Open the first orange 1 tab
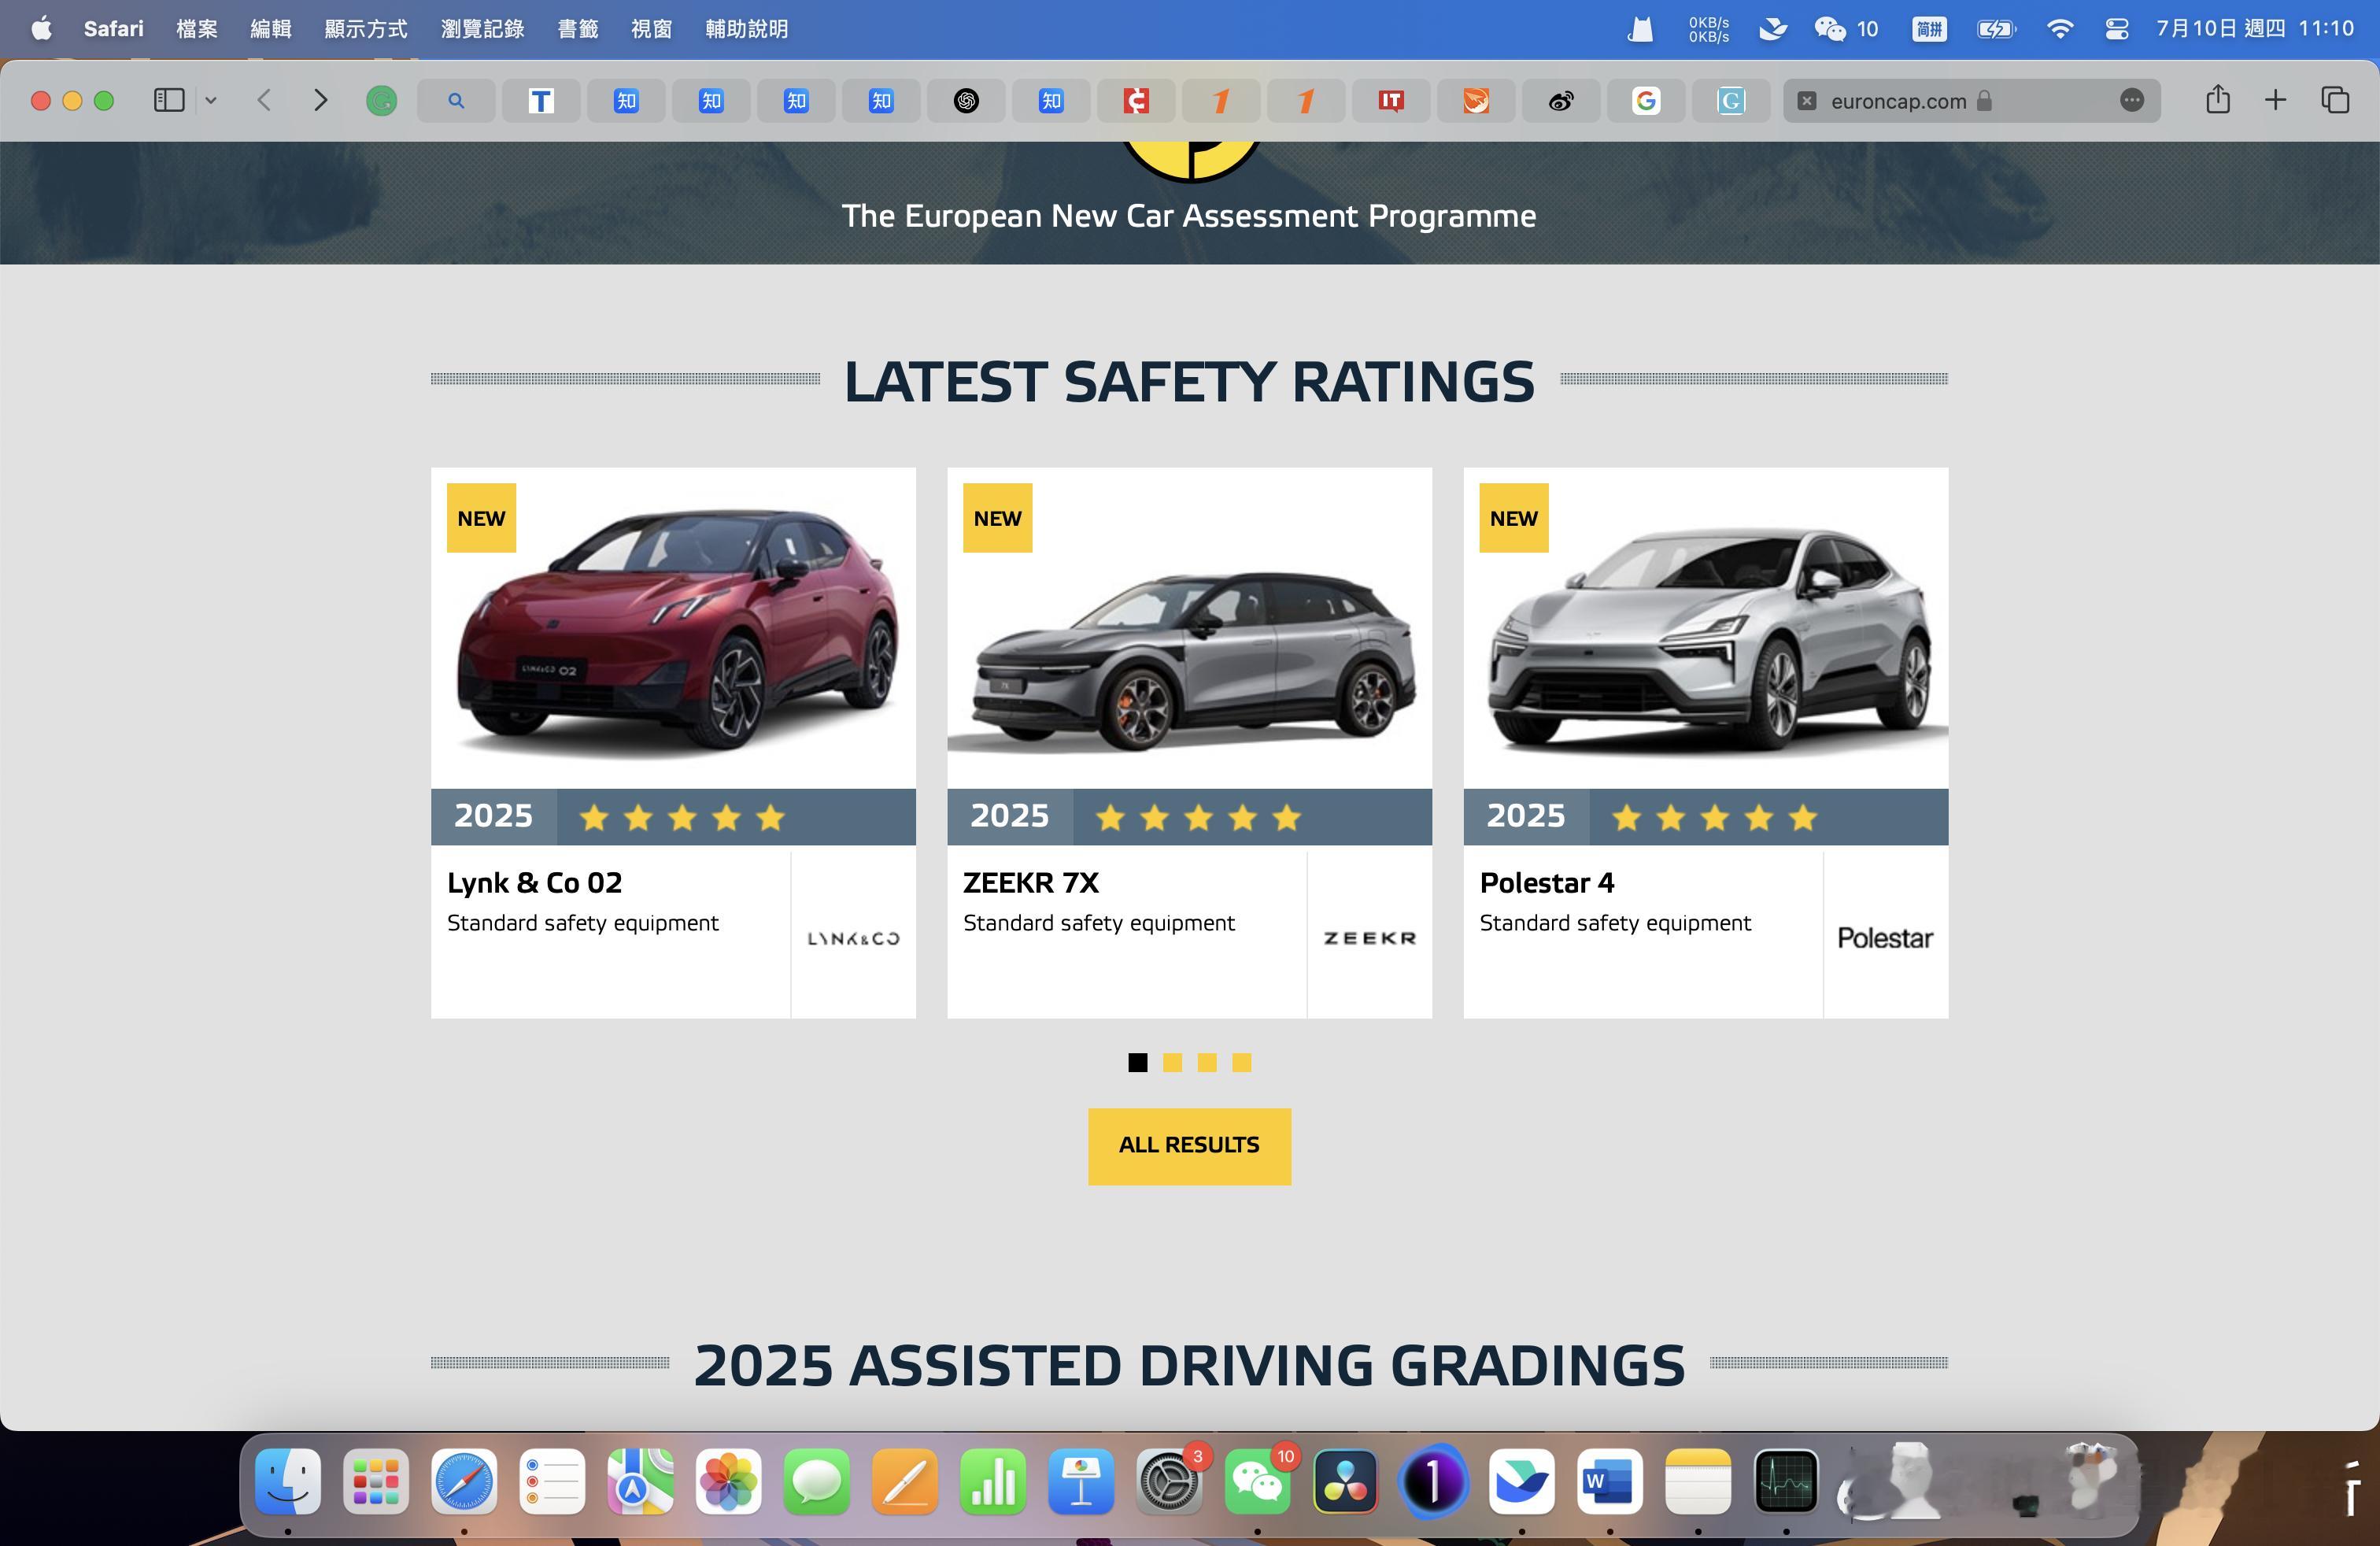Image resolution: width=2380 pixels, height=1546 pixels. point(1221,100)
